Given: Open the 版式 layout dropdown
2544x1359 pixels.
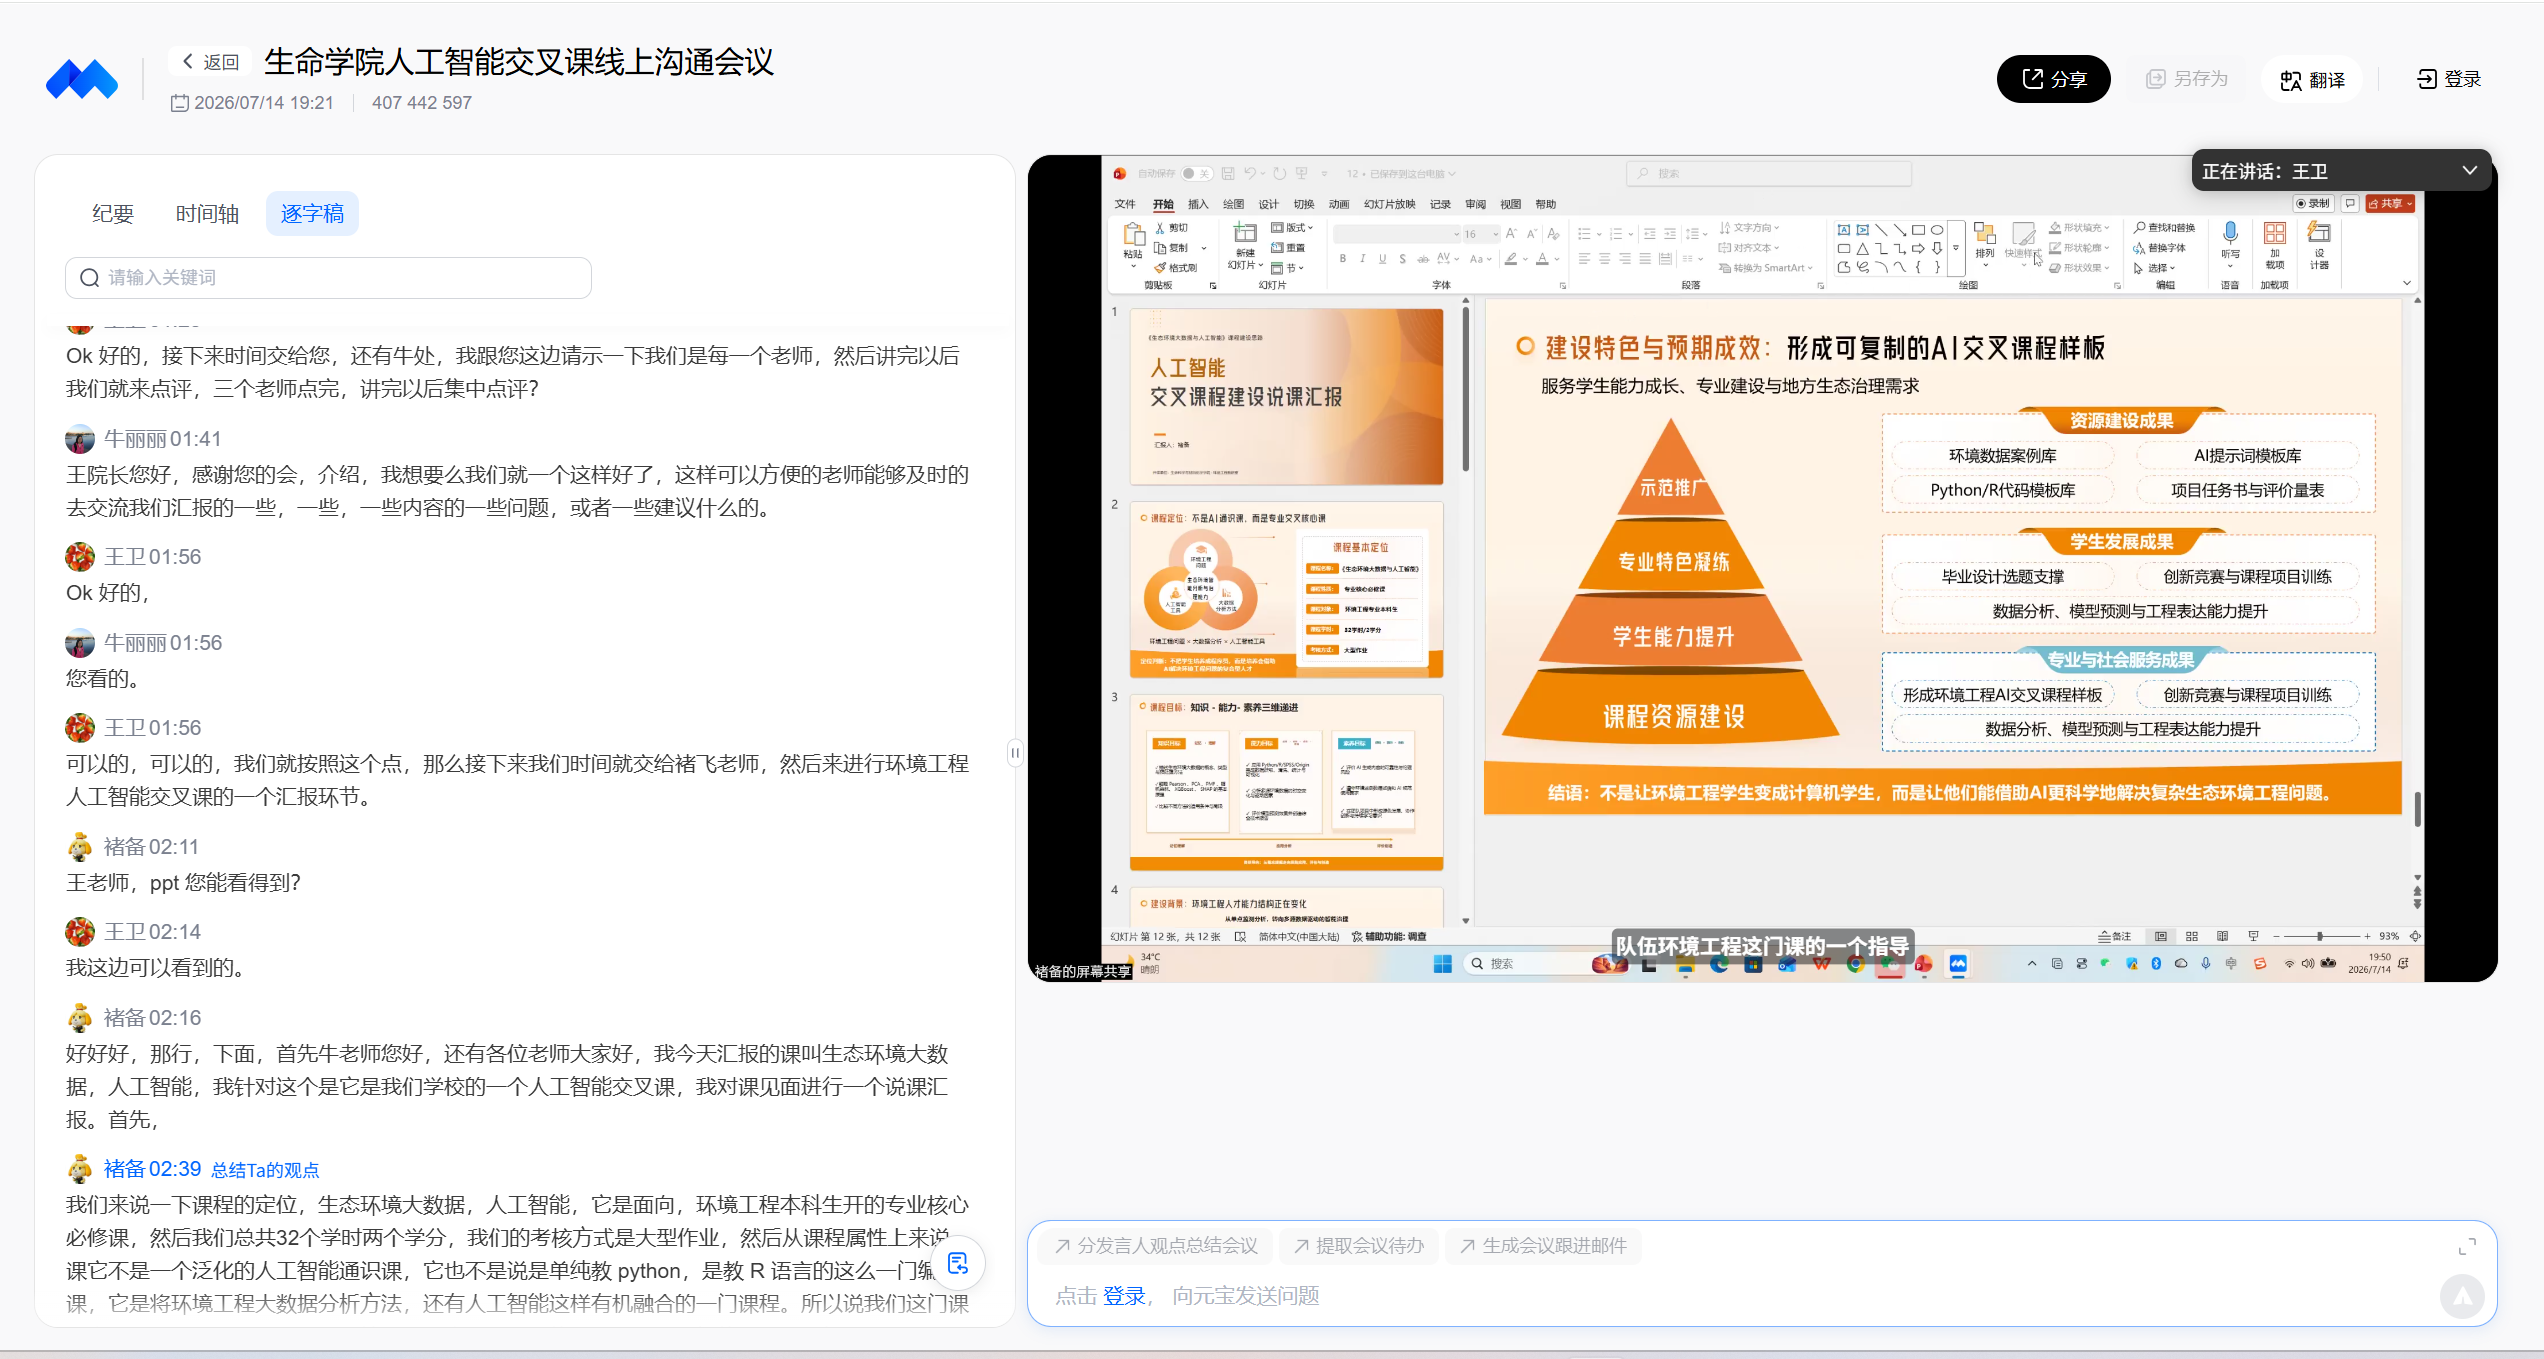Looking at the screenshot, I should 1293,228.
